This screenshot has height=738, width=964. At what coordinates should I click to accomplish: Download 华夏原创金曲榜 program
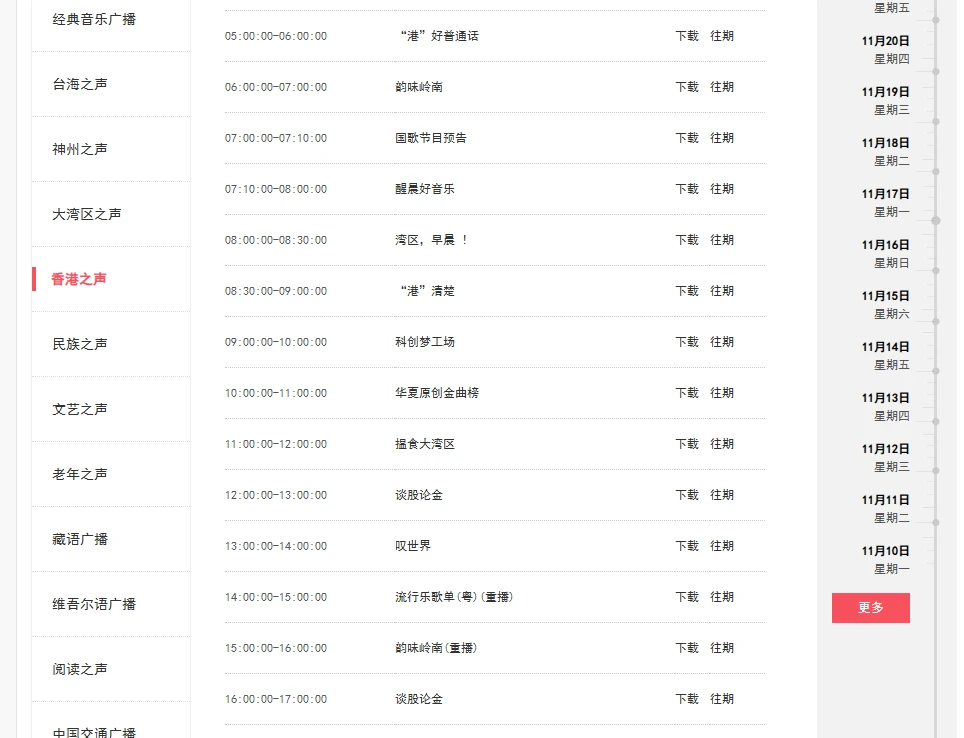(687, 393)
